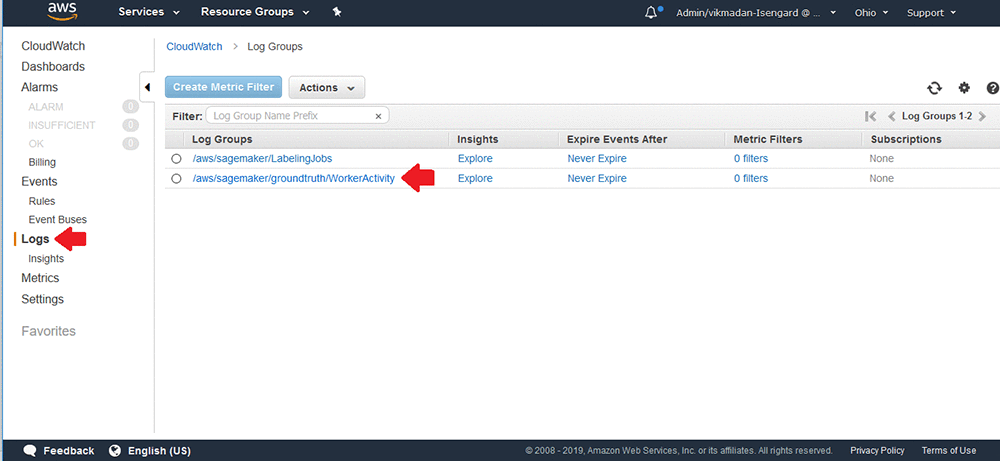The width and height of the screenshot is (1000, 461).
Task: Click 0 filters for WorkerActivity
Action: [x=751, y=179]
